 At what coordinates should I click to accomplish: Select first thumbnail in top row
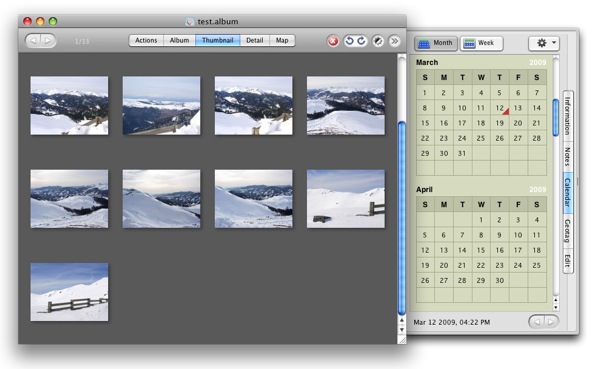pyautogui.click(x=69, y=106)
